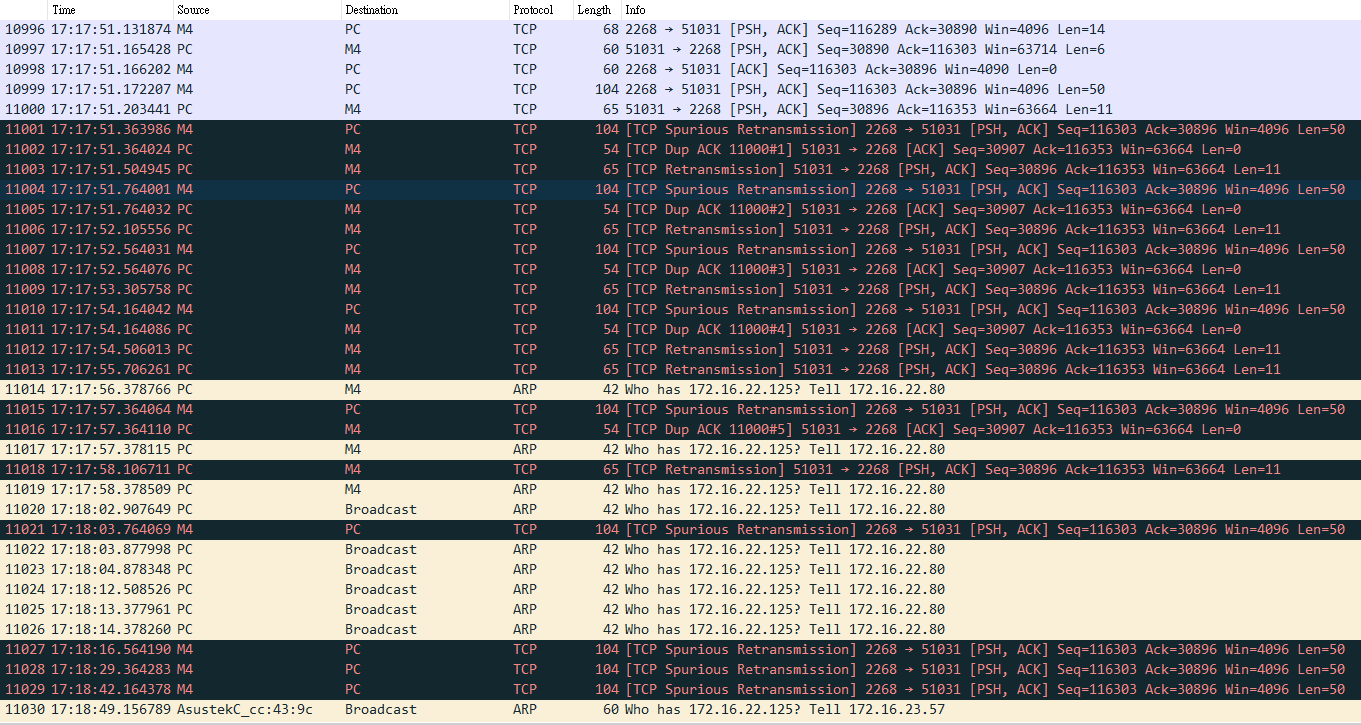
Task: Select Spurious Retransmission packet 11029
Action: (680, 690)
